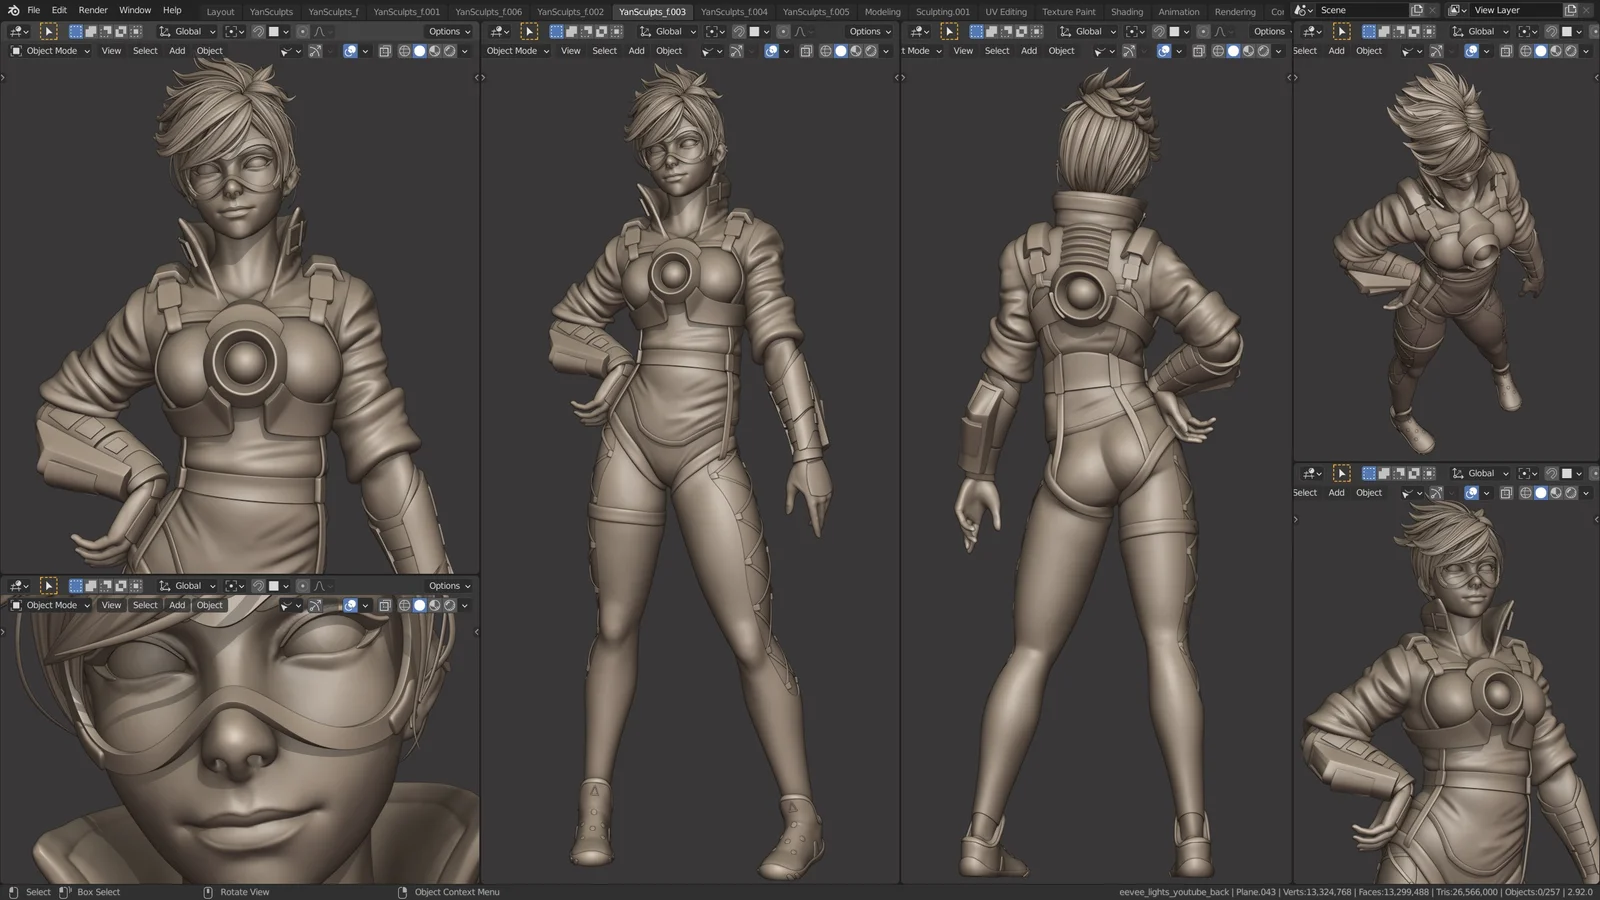
Task: Open the Global transform orientation dropdown
Action: pos(187,31)
